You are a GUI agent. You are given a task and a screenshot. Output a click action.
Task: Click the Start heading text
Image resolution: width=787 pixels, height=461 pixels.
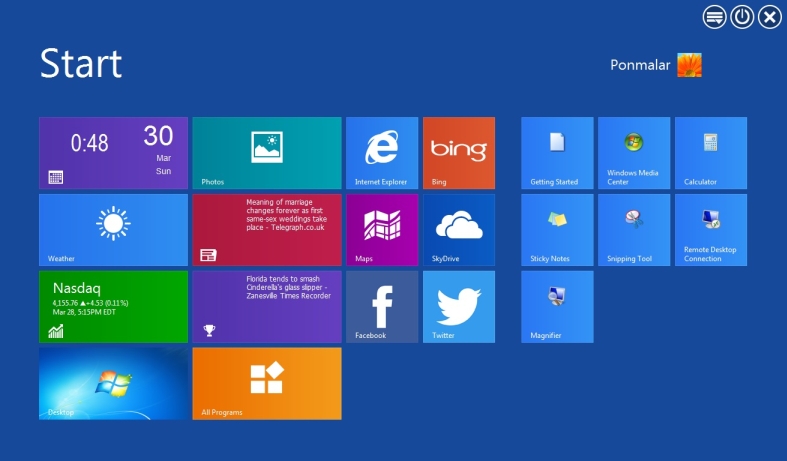81,64
